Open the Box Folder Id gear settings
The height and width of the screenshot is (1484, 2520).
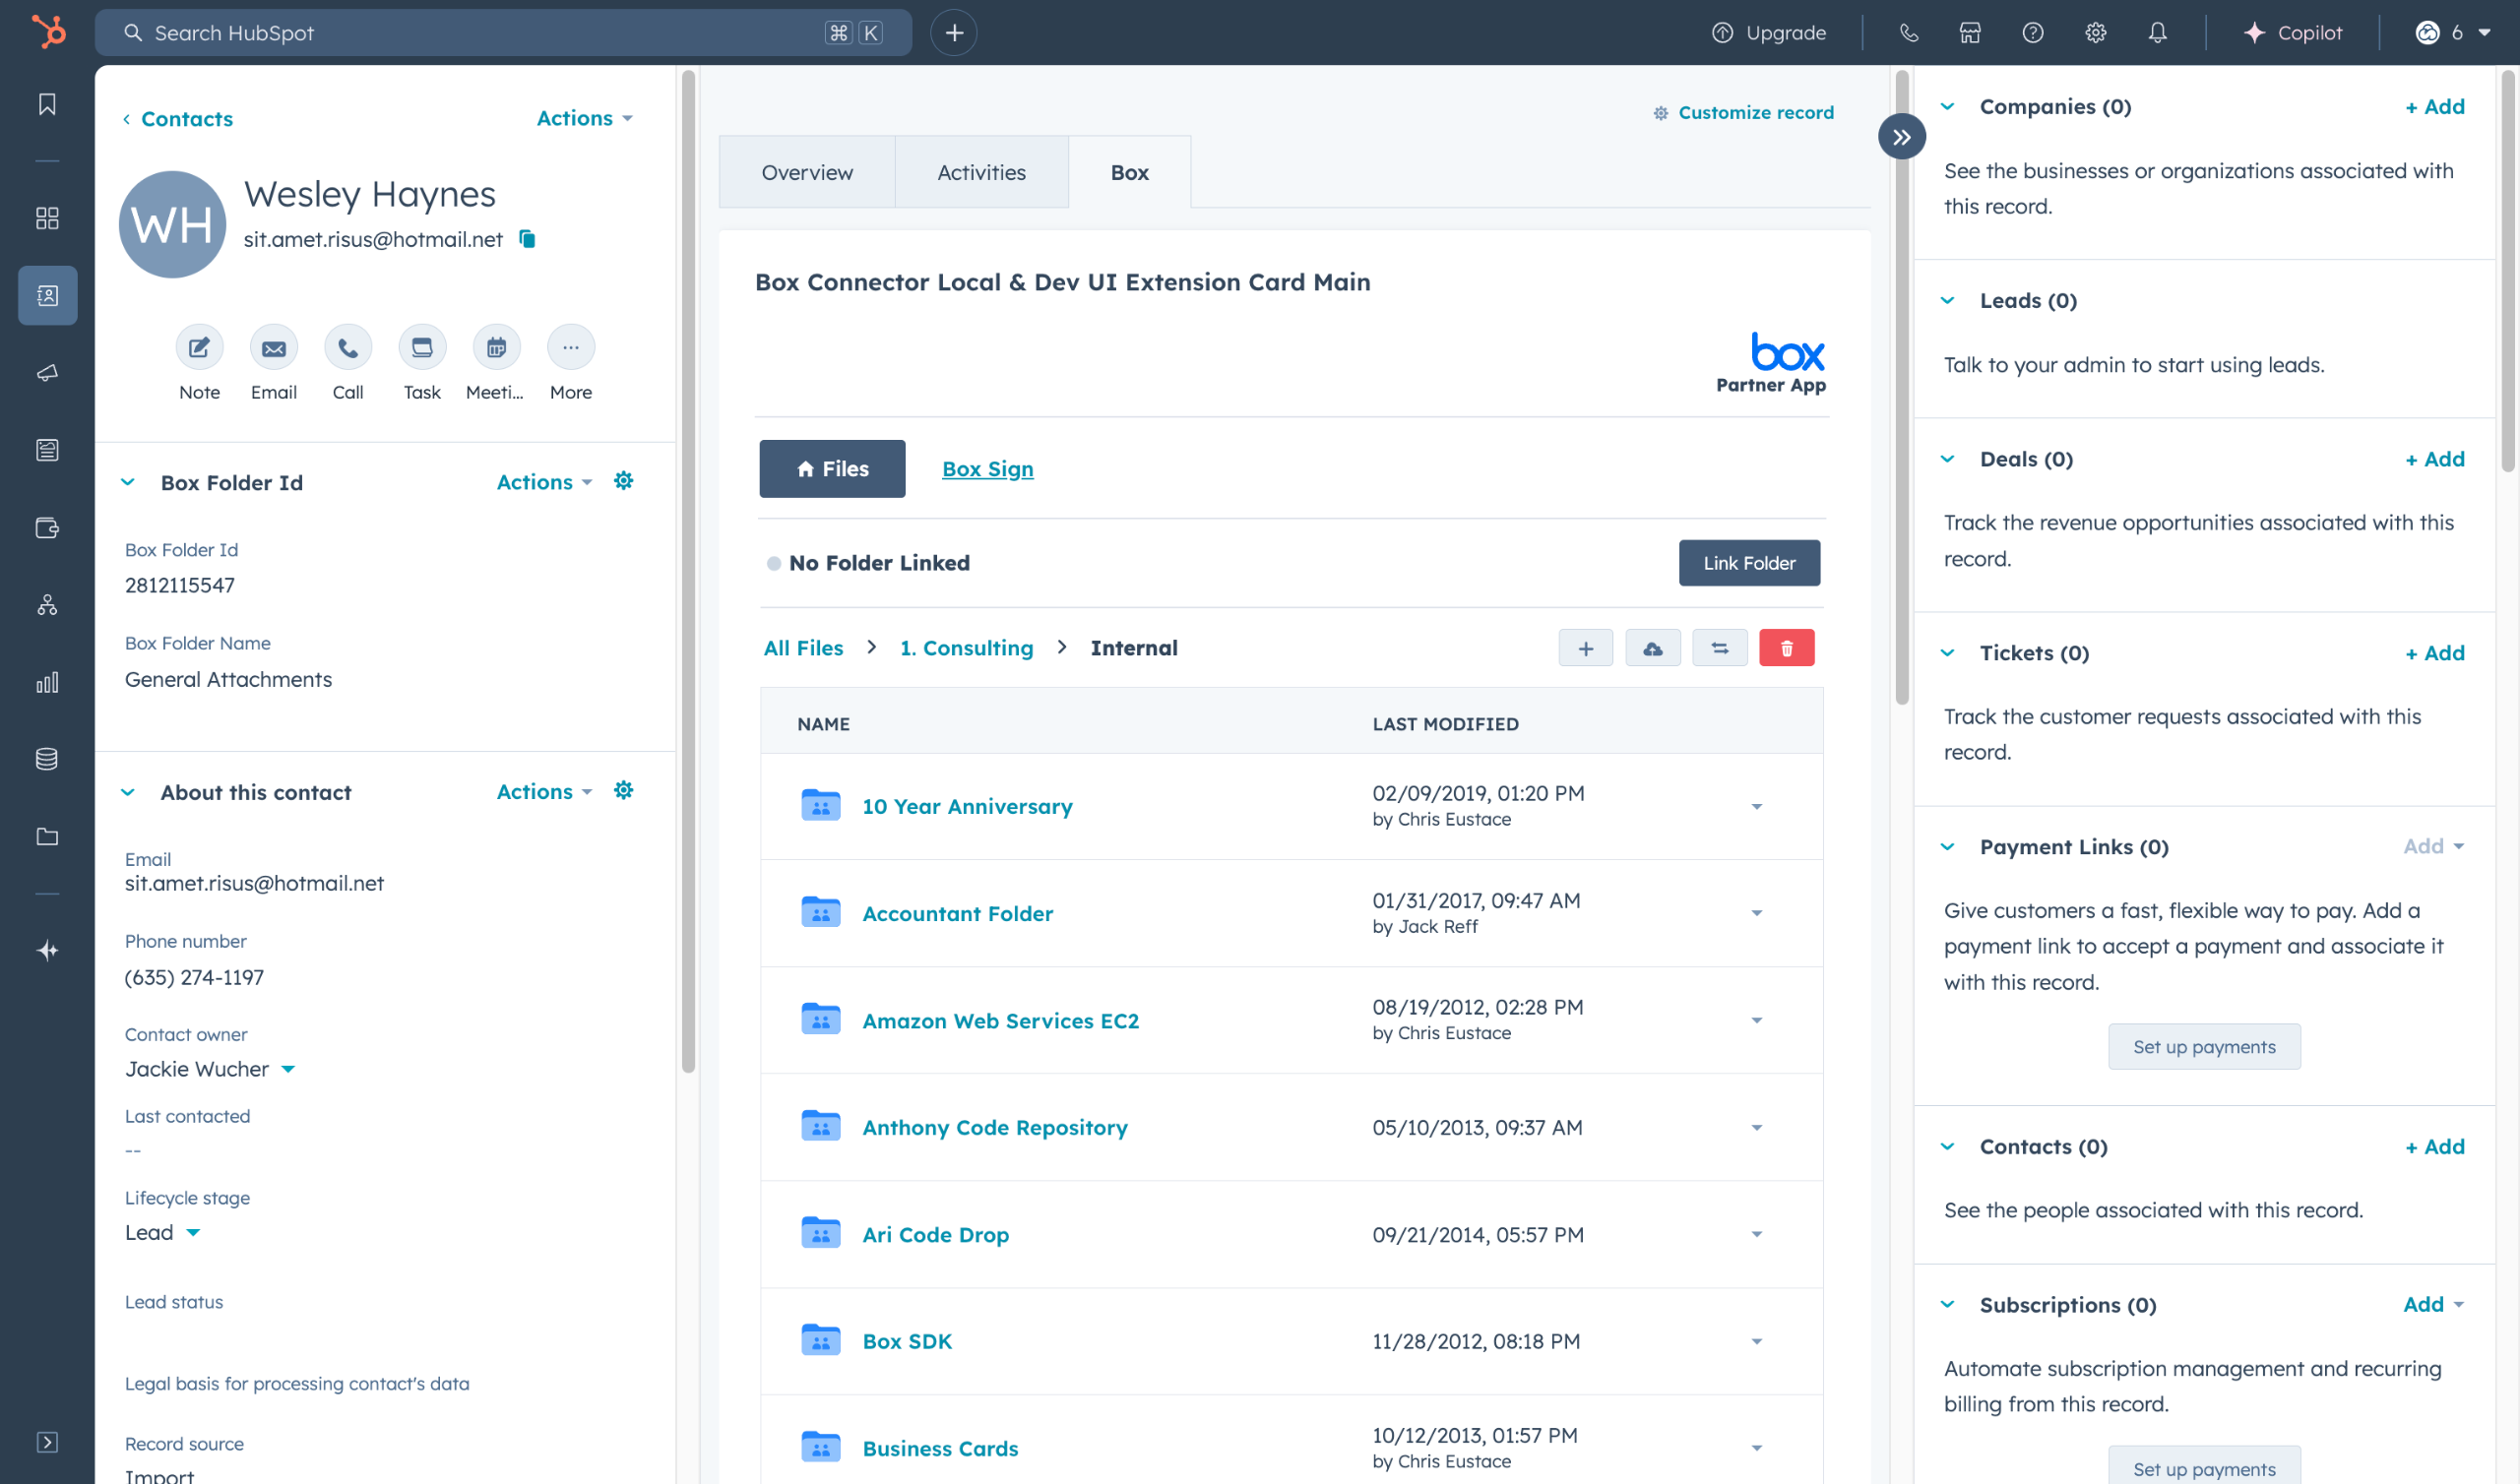(x=623, y=482)
